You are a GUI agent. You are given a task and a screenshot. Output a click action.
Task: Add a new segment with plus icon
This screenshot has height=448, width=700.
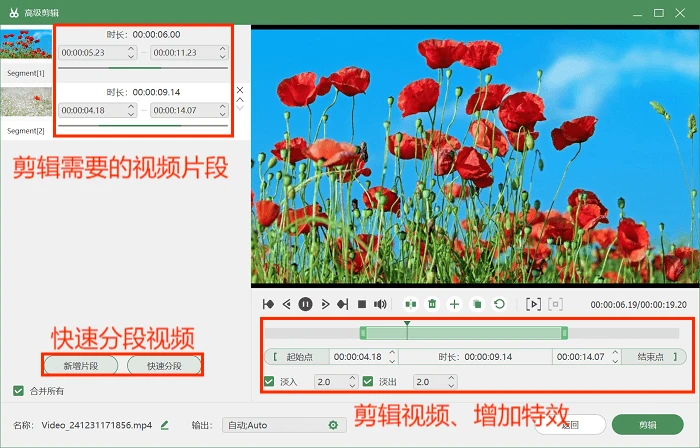(x=454, y=304)
